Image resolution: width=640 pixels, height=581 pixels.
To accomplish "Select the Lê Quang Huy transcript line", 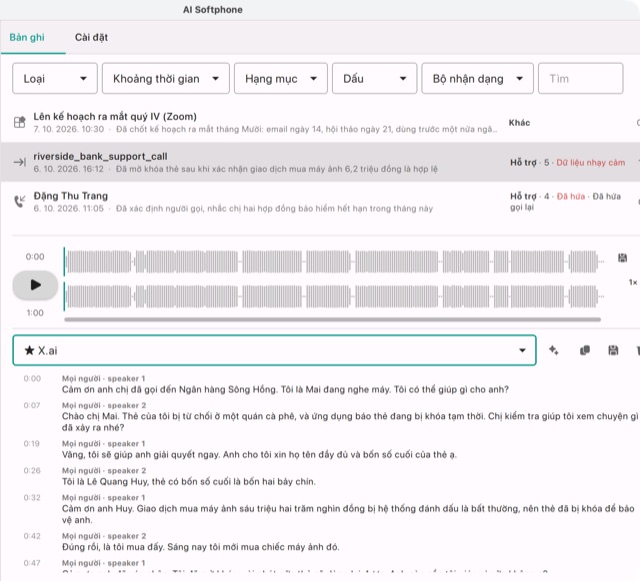I will (x=189, y=482).
